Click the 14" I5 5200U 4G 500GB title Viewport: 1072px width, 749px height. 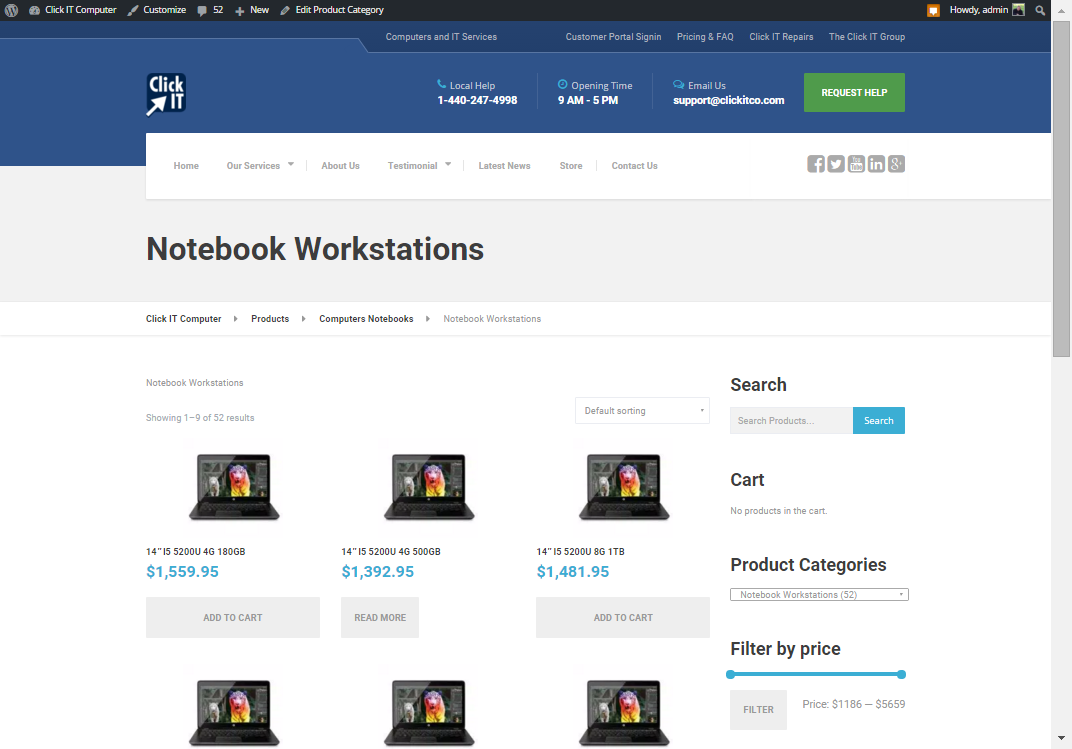pos(391,551)
